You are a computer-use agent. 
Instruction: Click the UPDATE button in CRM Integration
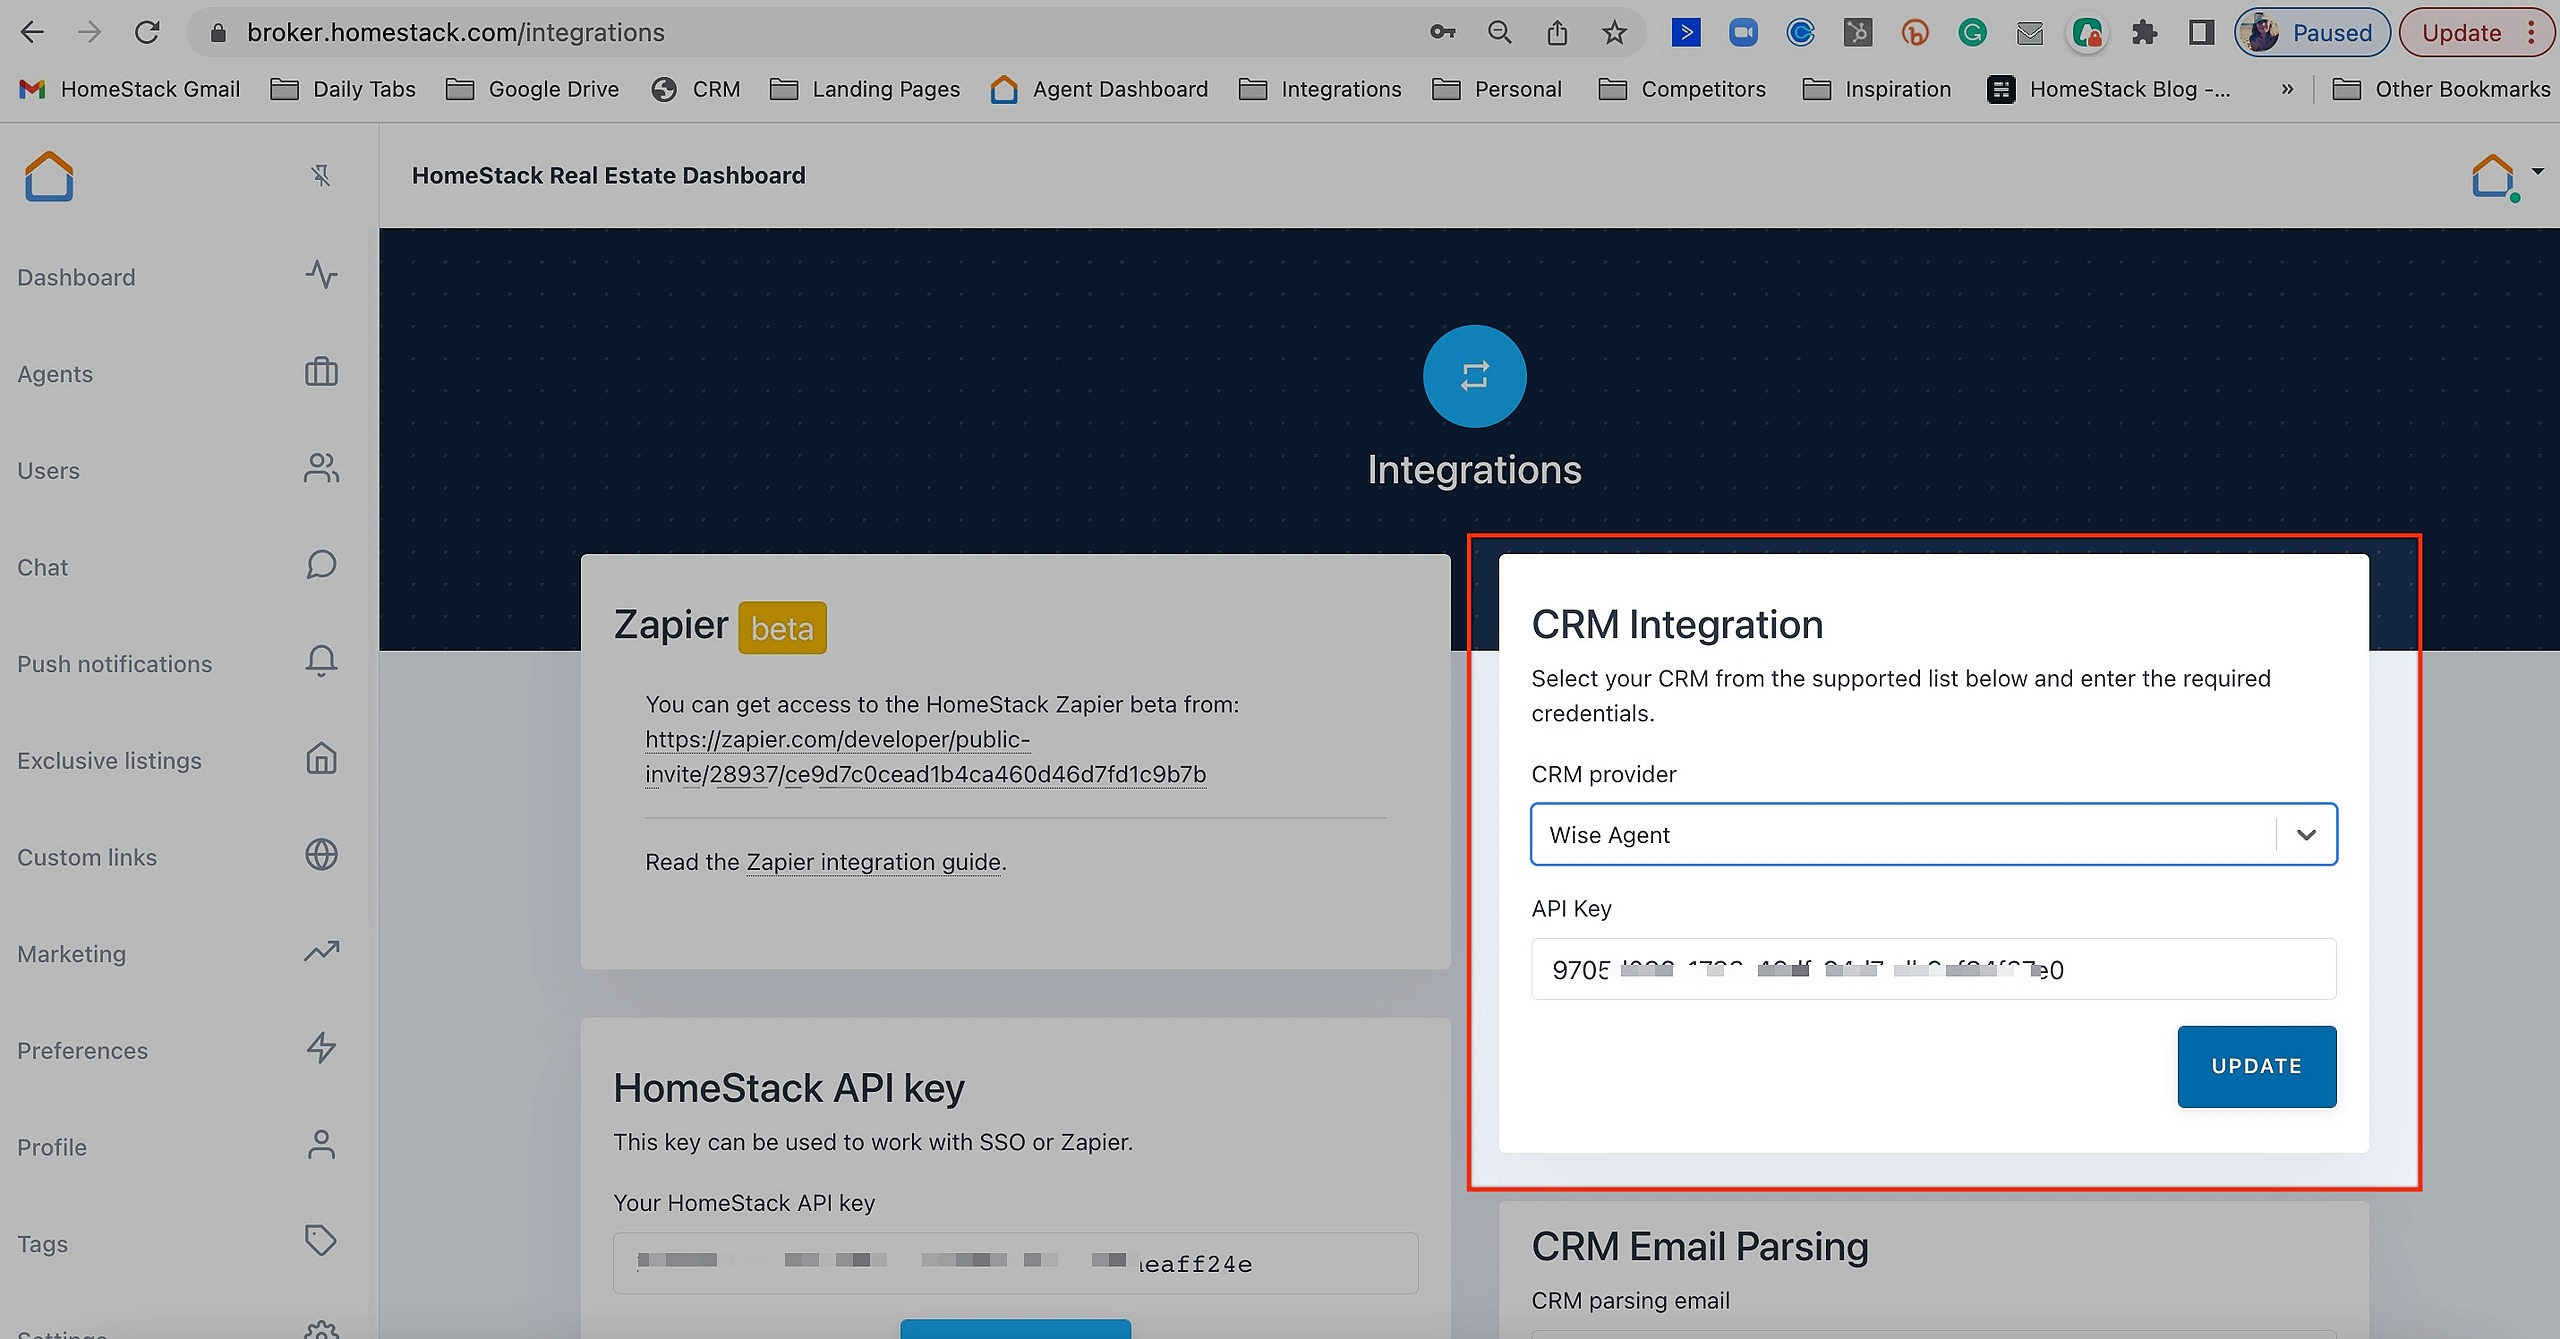2257,1066
